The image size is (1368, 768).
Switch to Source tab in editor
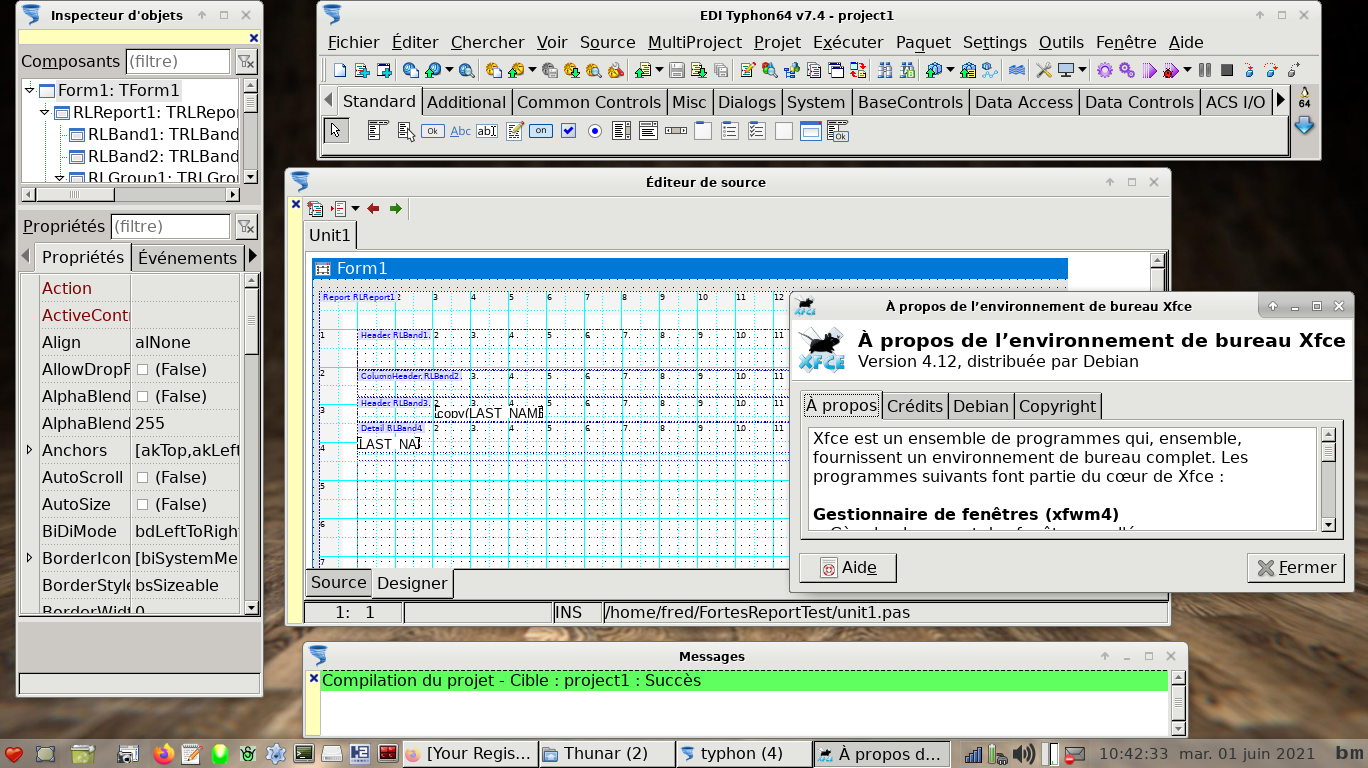pyautogui.click(x=338, y=582)
